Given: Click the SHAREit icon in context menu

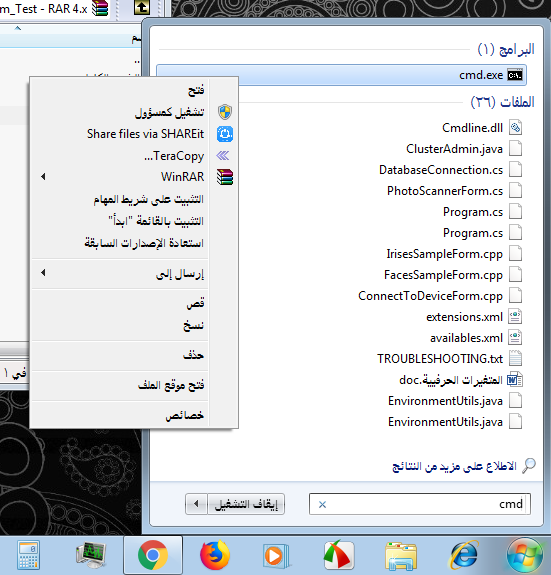Looking at the screenshot, I should coord(224,134).
